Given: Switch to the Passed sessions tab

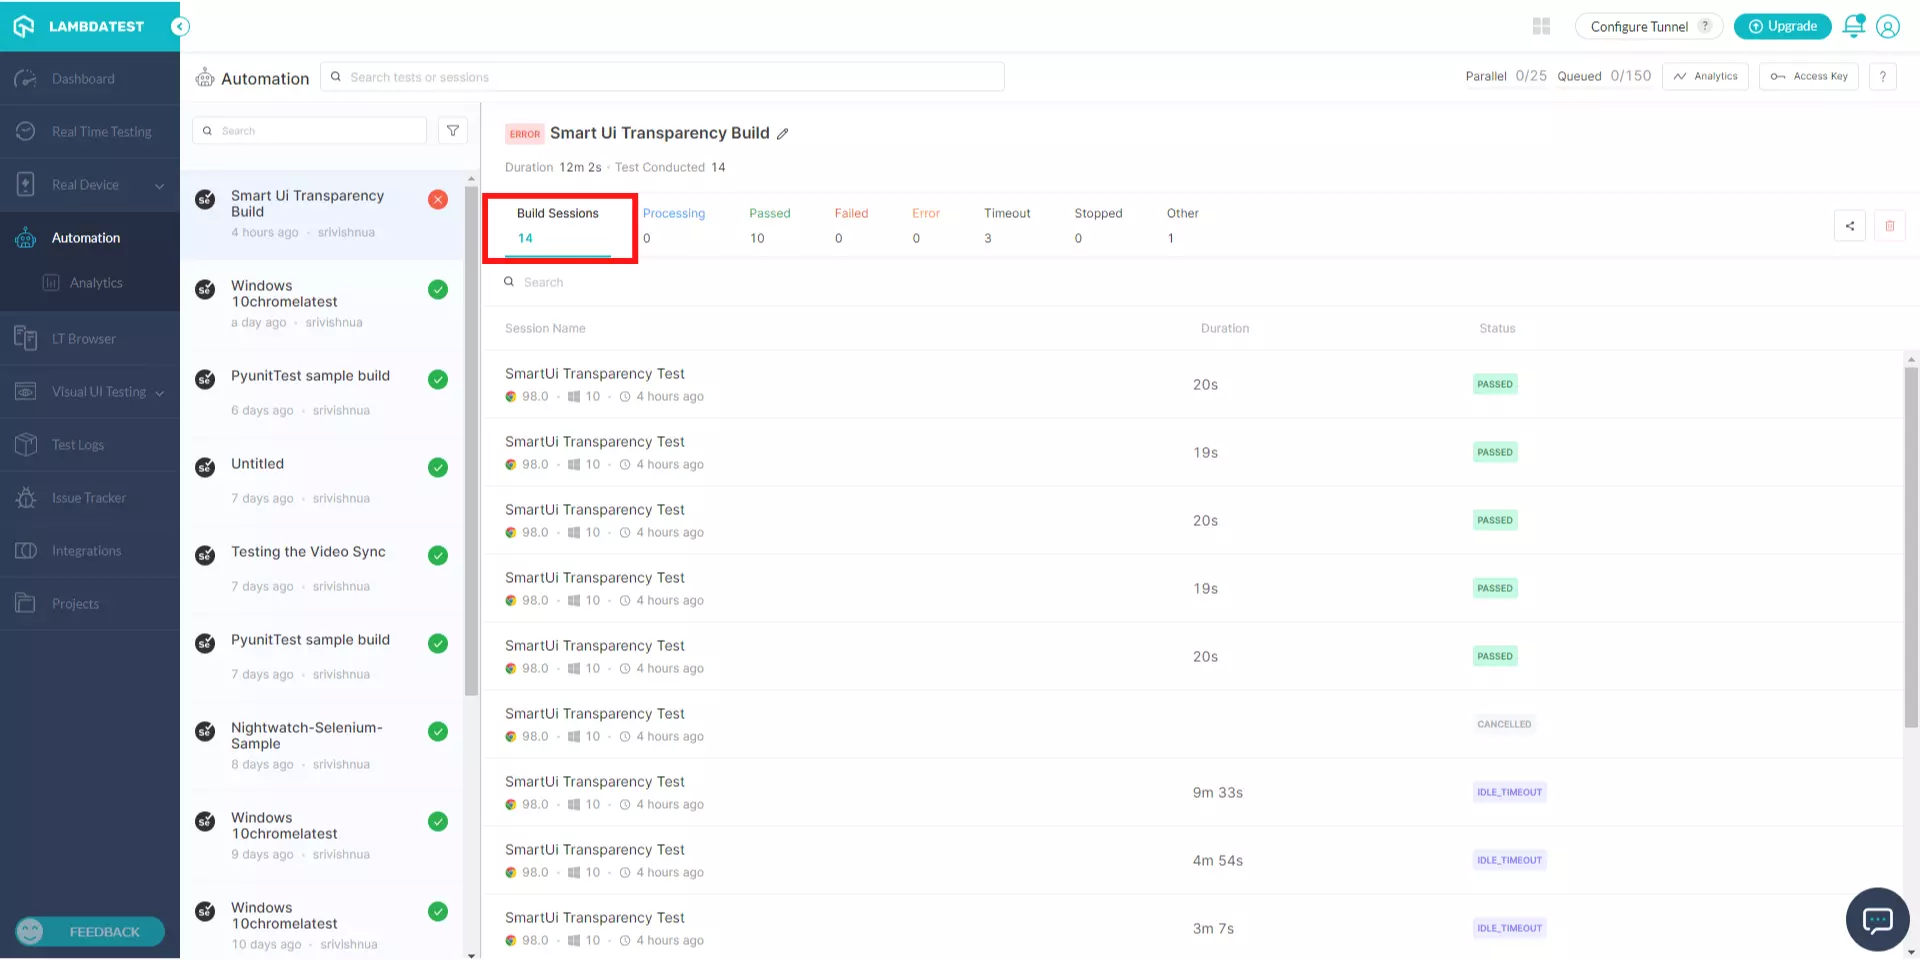Looking at the screenshot, I should 769,225.
